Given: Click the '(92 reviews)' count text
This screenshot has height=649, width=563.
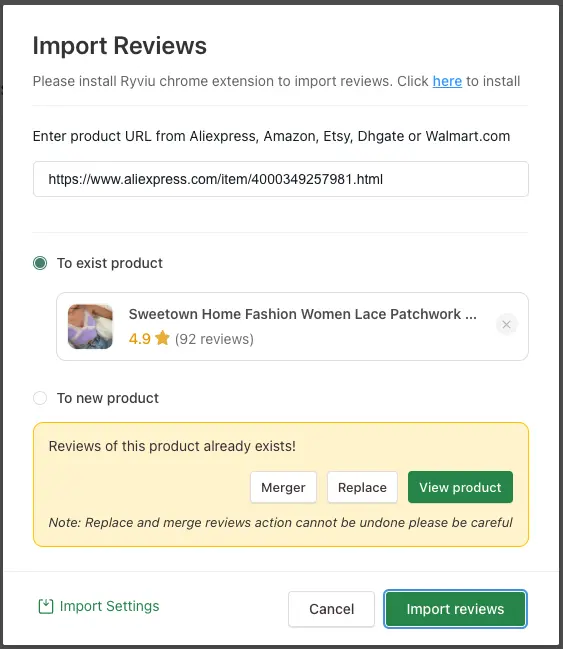Looking at the screenshot, I should click(214, 339).
